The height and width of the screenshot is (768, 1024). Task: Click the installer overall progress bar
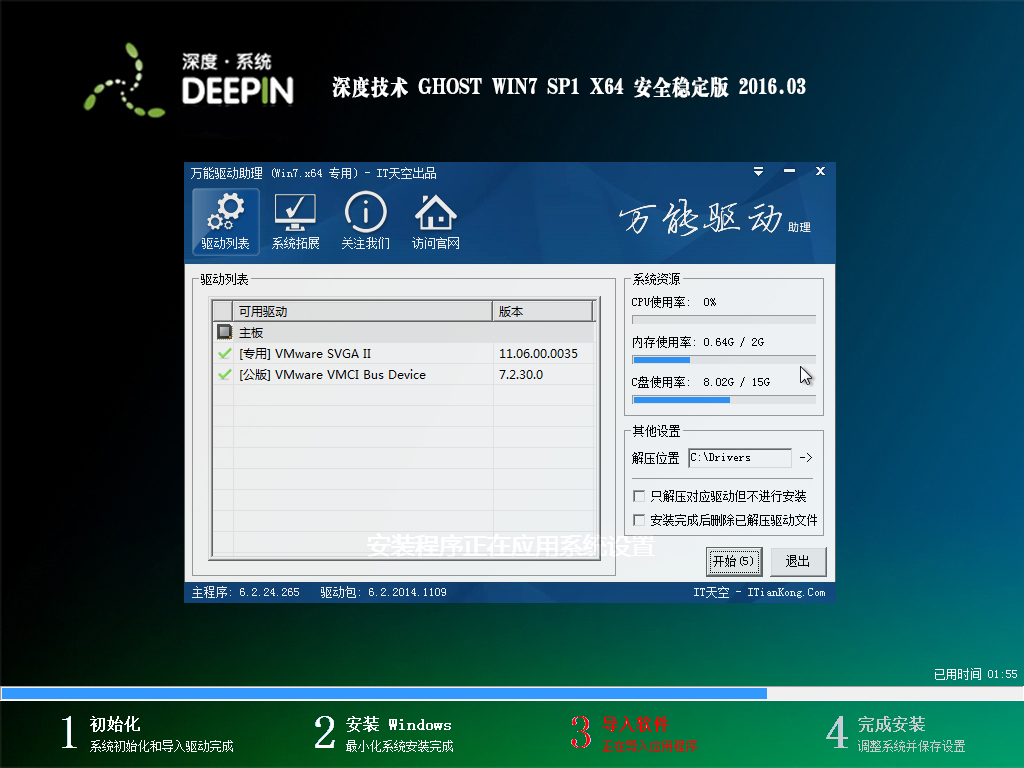[x=512, y=693]
